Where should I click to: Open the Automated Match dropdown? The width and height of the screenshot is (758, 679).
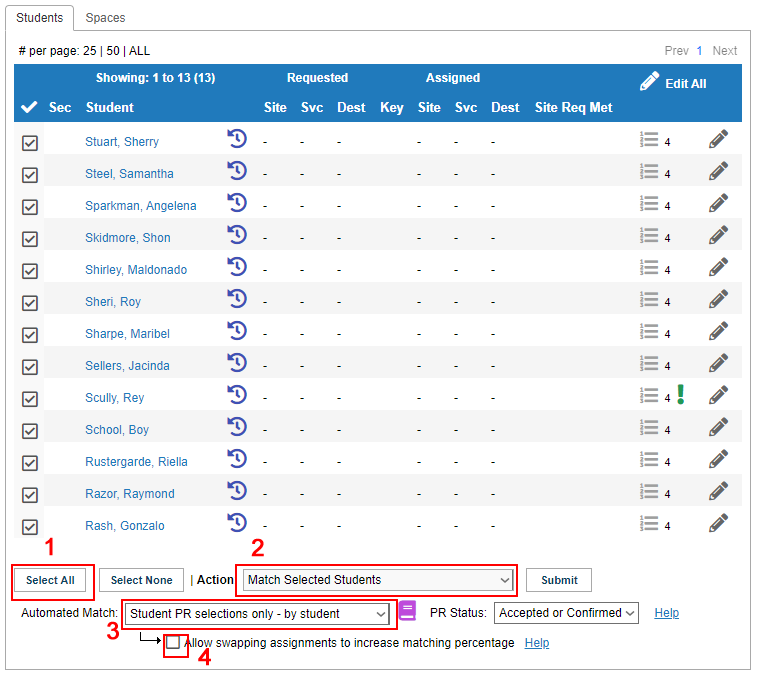(x=257, y=614)
